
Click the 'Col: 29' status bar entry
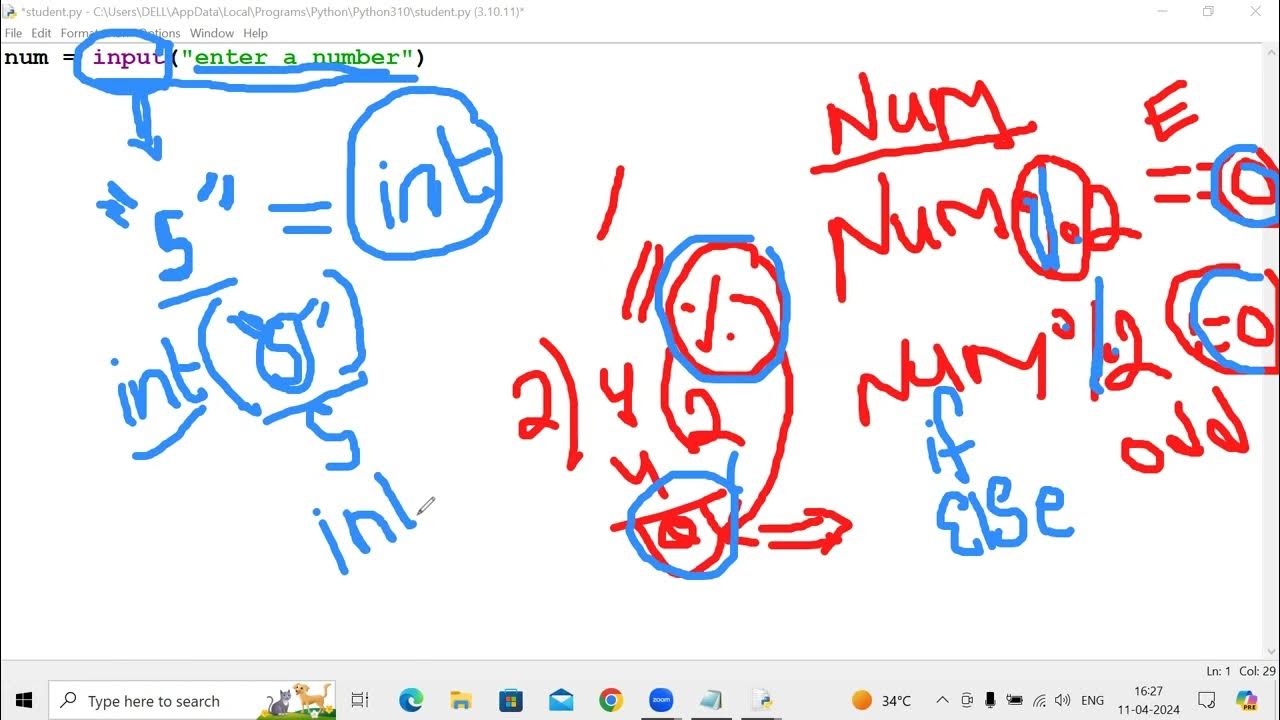(1258, 671)
